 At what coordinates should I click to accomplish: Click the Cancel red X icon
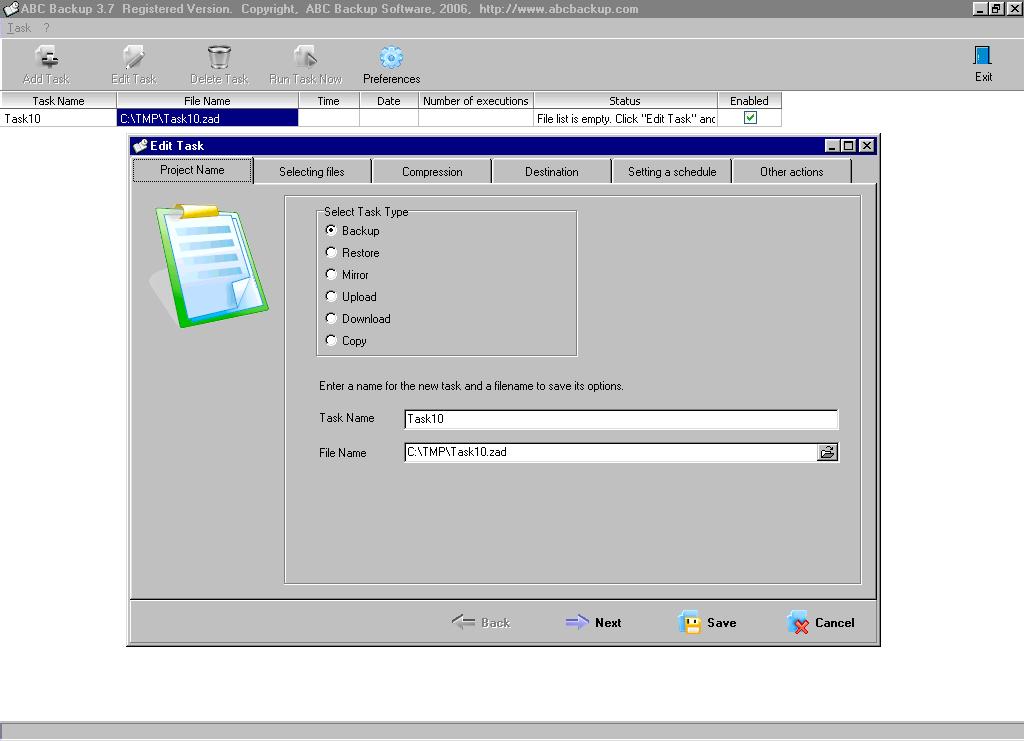click(x=798, y=622)
